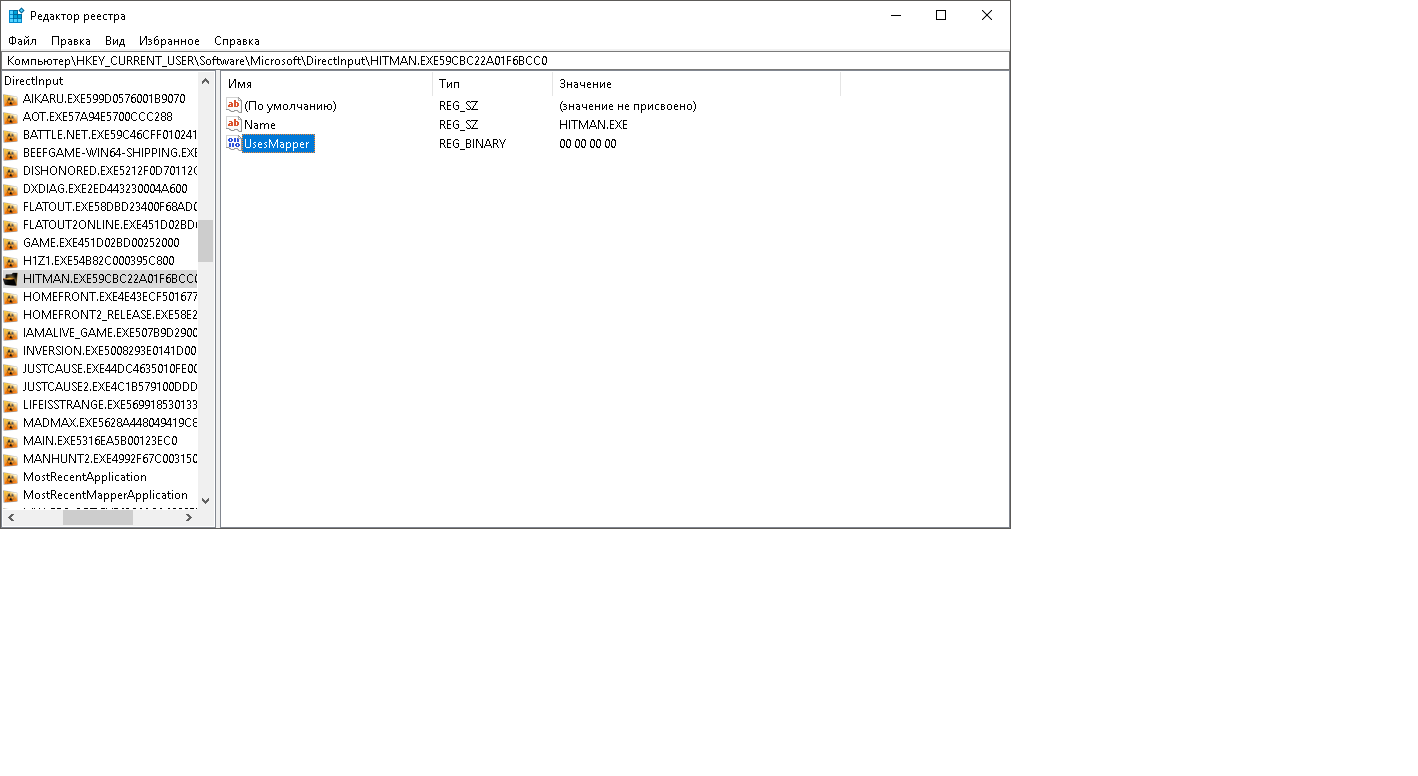Viewport: 1418px width, 776px height.
Task: Click the folder icon beside BATTLE.NET.EXE key
Action: (x=11, y=135)
